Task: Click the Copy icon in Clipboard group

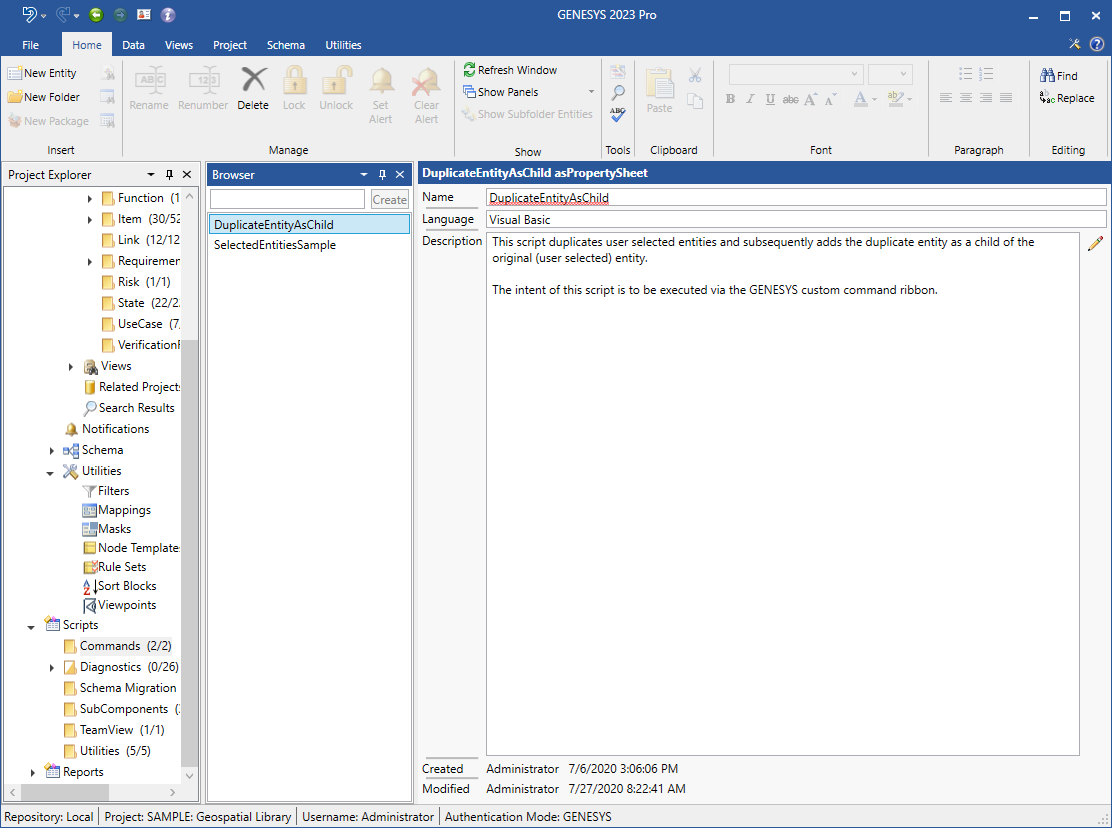Action: pyautogui.click(x=695, y=101)
